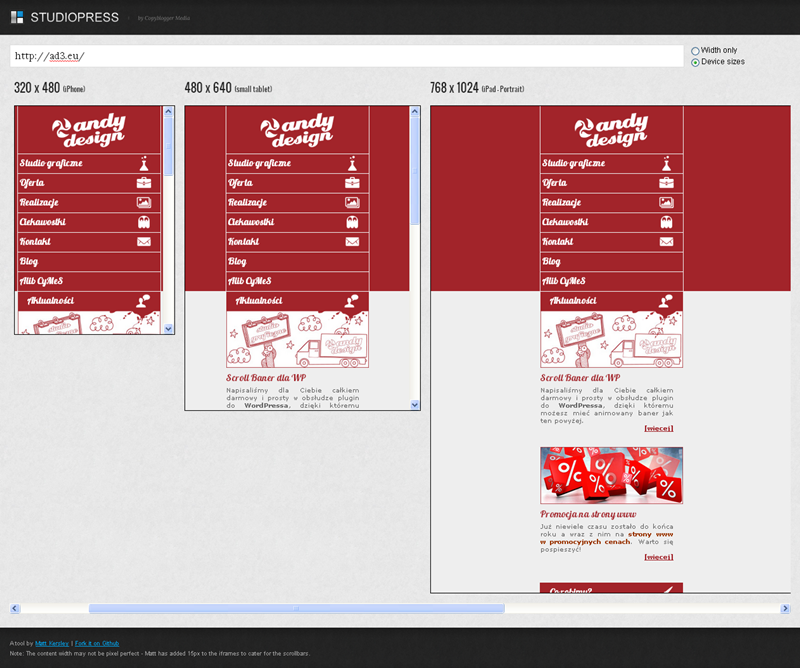Open Blog menu item in iPhone preview
This screenshot has width=800, height=668.
point(29,261)
